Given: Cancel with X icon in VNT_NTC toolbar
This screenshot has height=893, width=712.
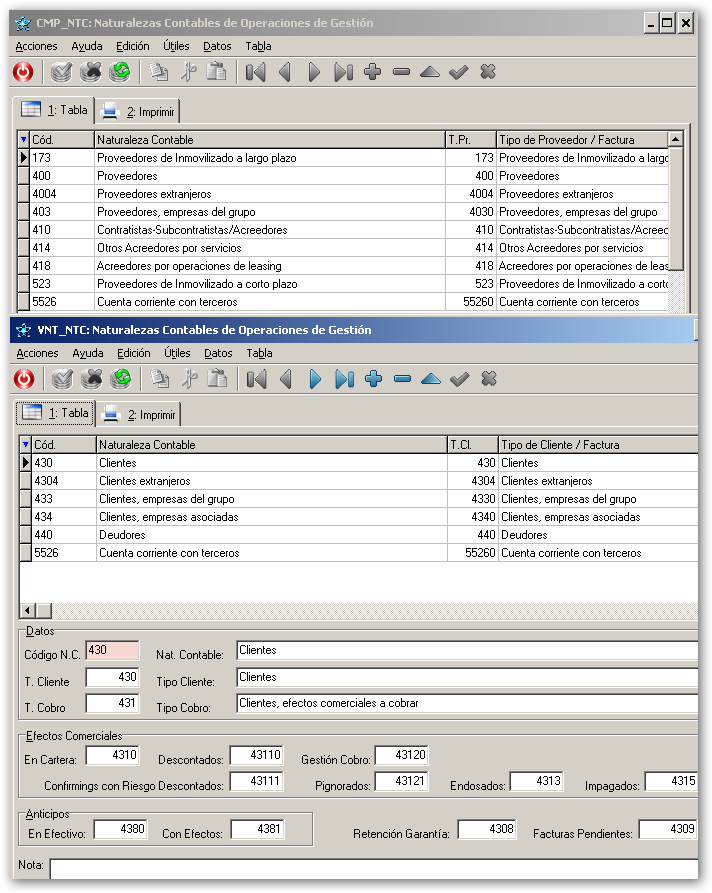Looking at the screenshot, I should point(489,379).
